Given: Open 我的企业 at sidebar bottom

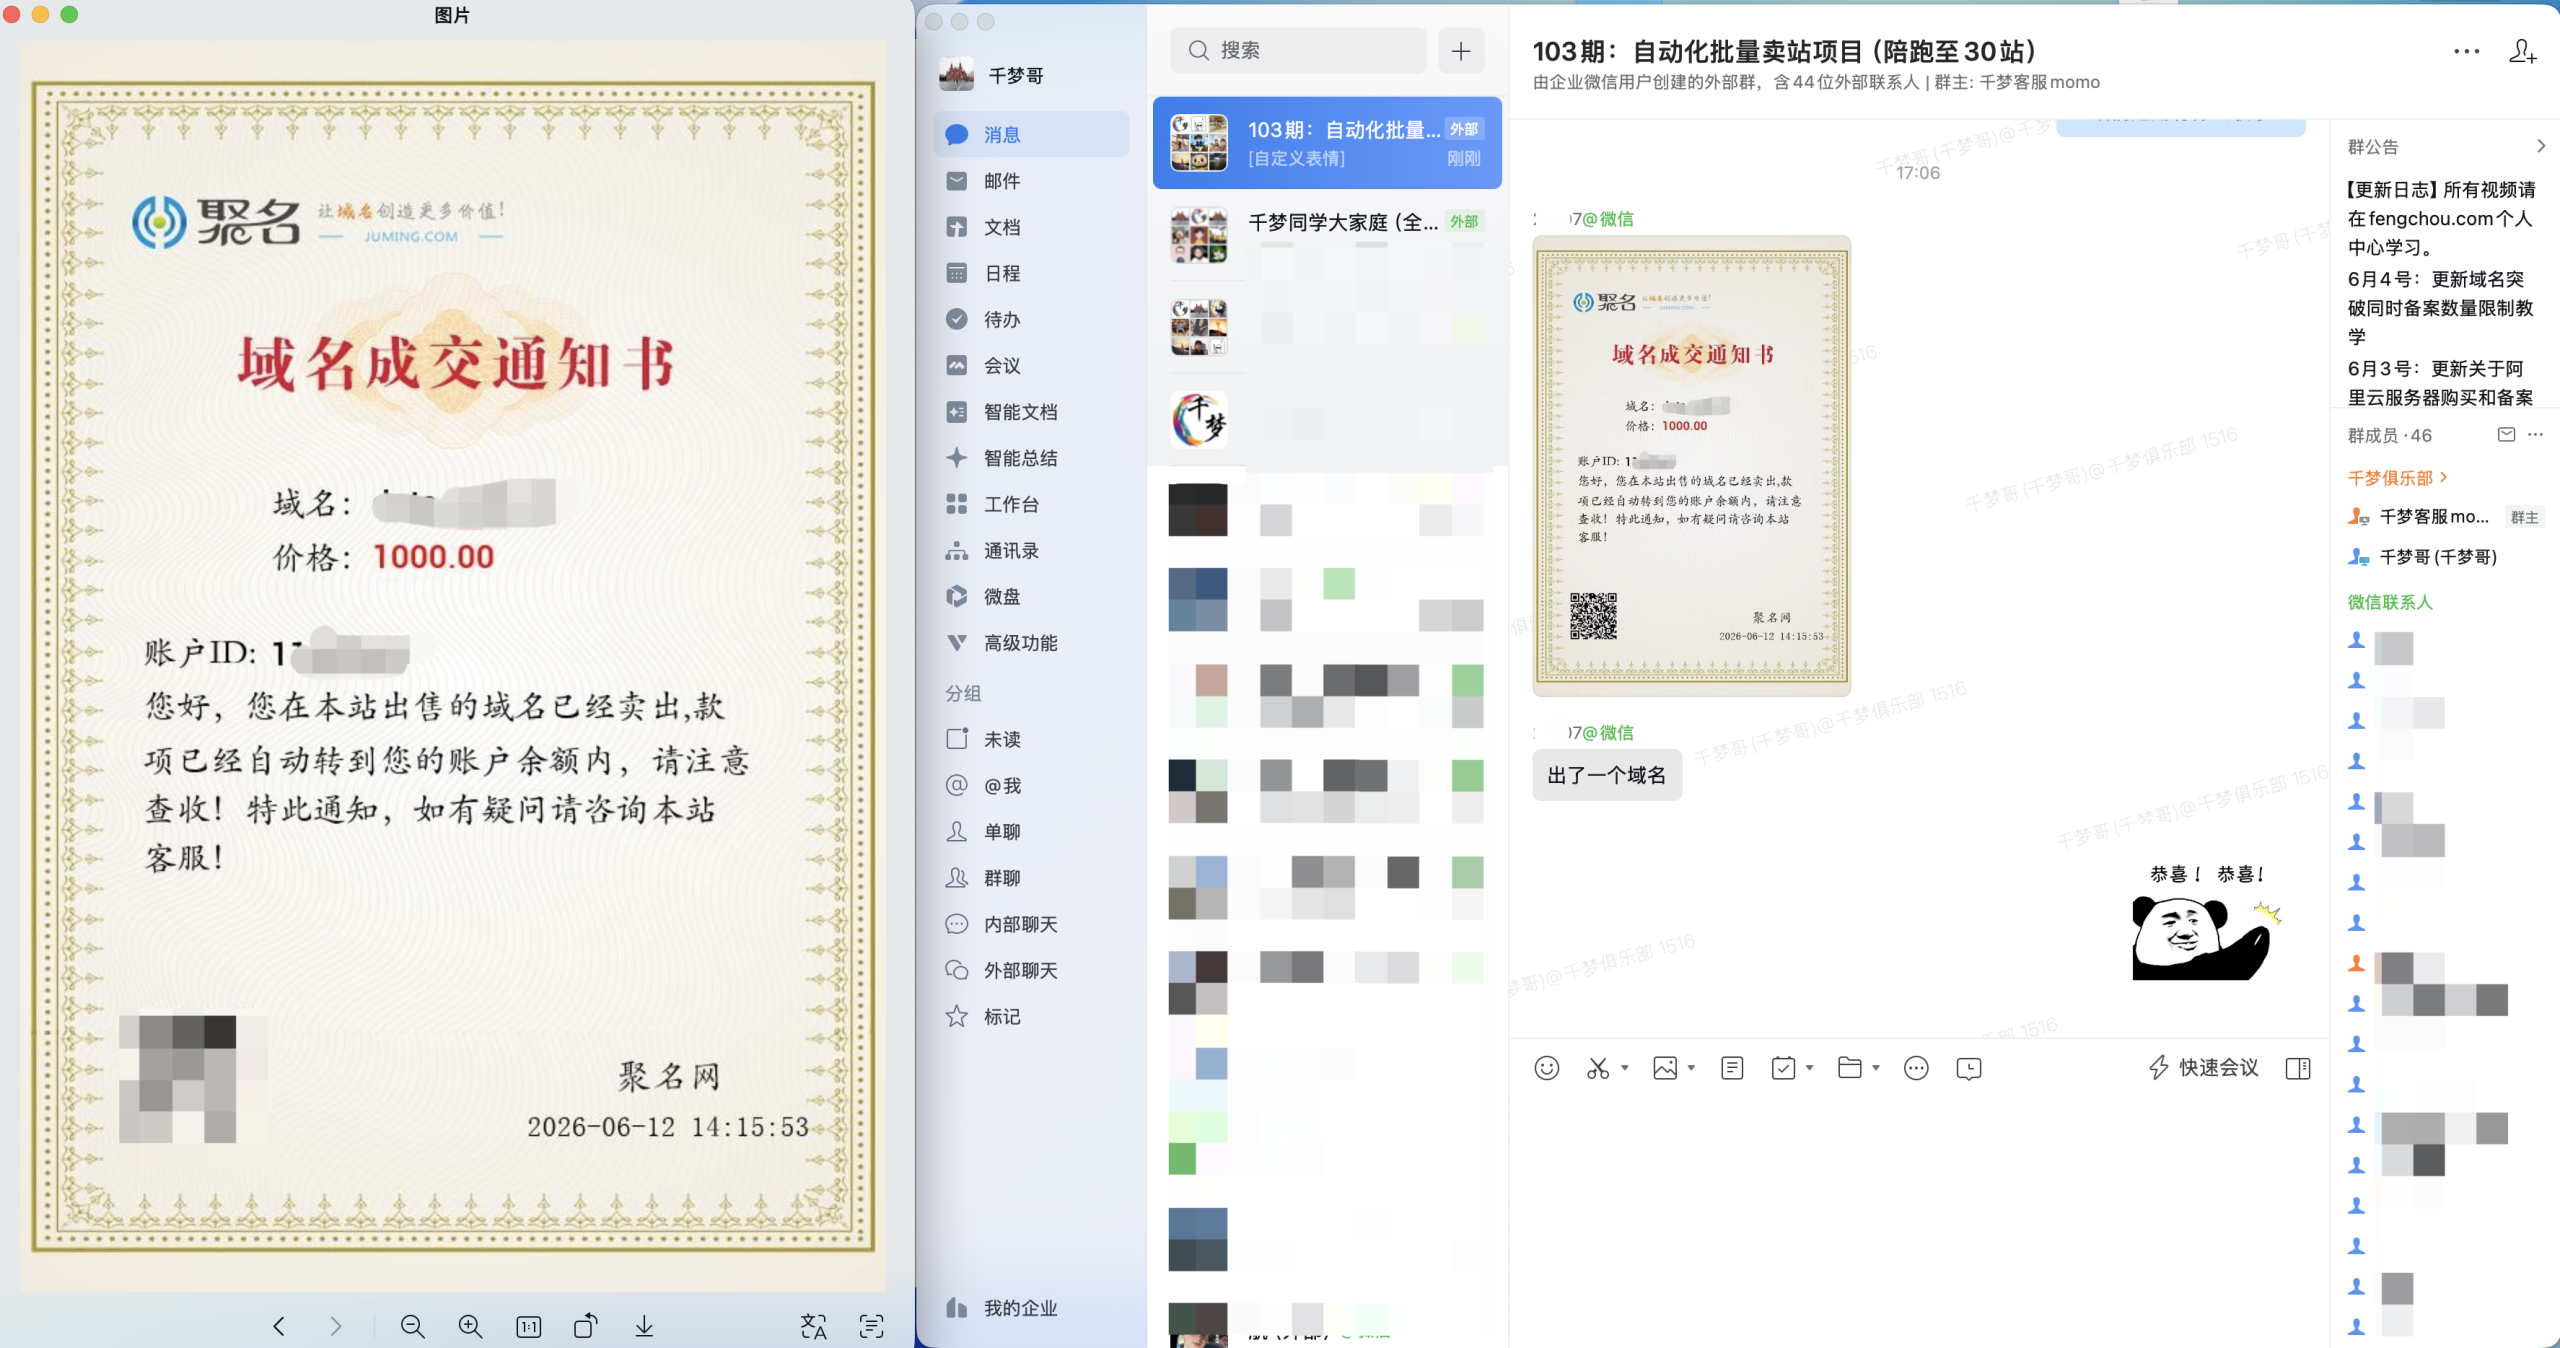Looking at the screenshot, I should point(1031,1308).
